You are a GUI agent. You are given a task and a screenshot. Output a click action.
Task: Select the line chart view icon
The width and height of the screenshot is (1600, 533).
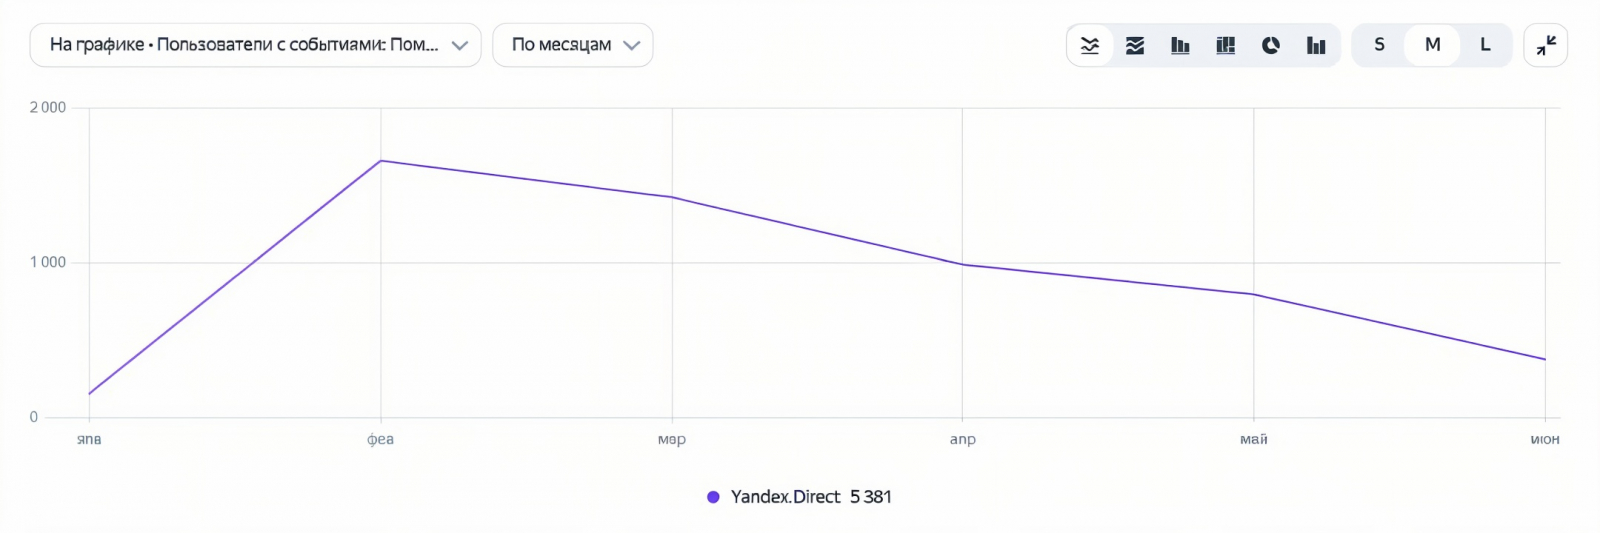(x=1090, y=45)
